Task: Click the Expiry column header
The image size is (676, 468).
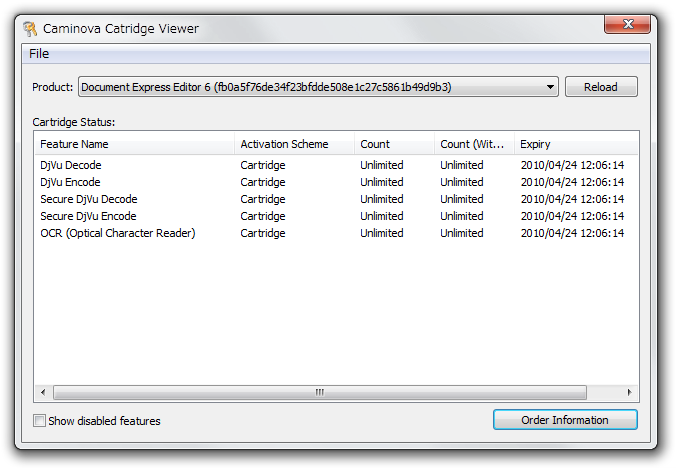Action: click(576, 144)
